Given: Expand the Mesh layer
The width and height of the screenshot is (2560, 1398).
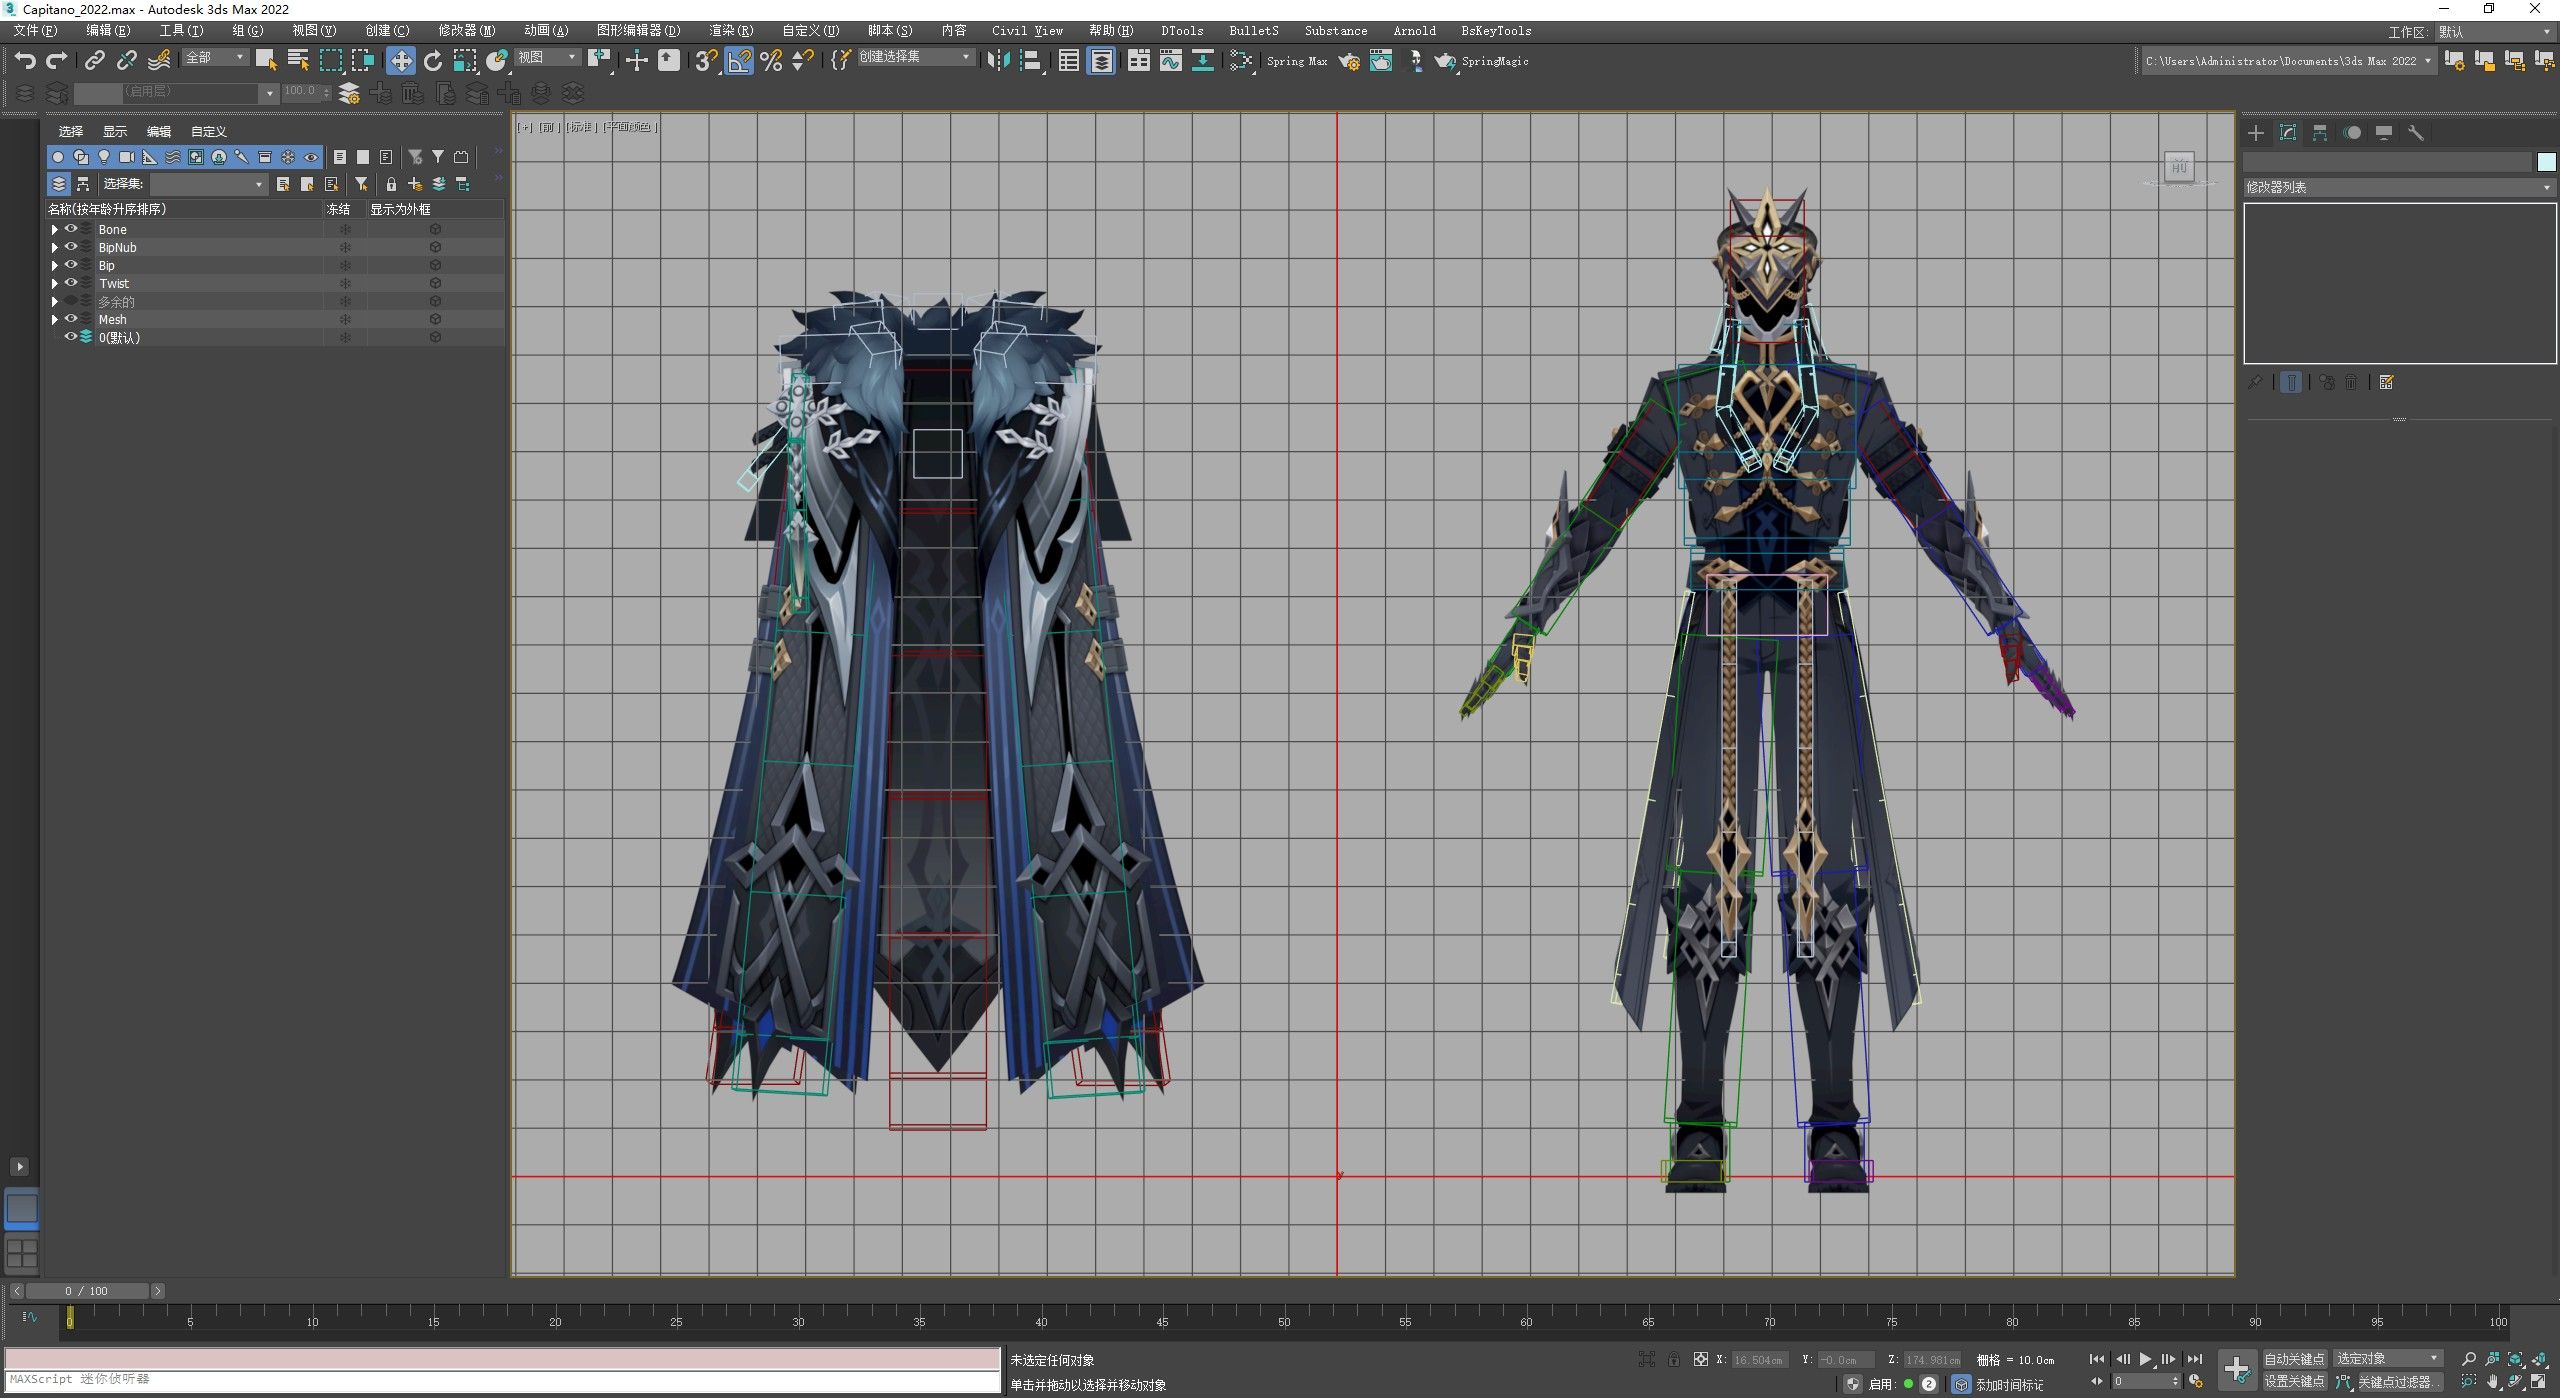Looking at the screenshot, I should (x=54, y=320).
